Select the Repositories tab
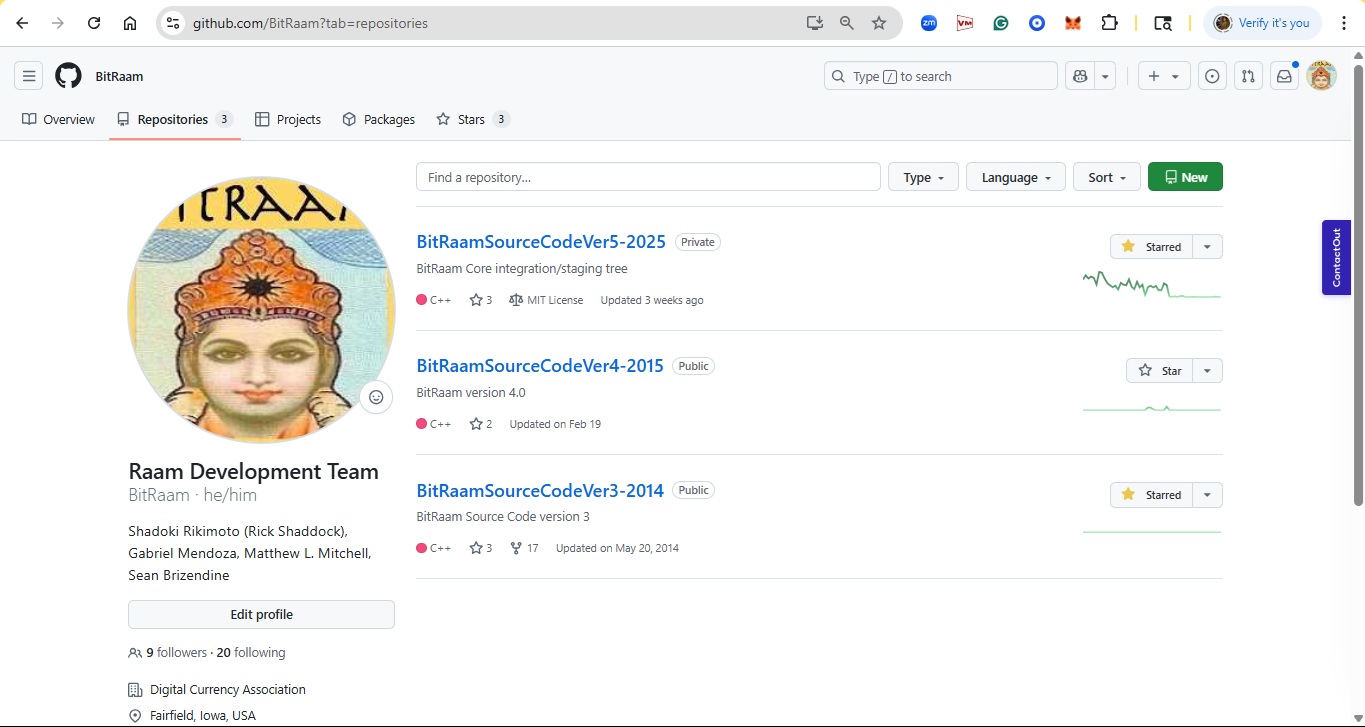Image resolution: width=1365 pixels, height=727 pixels. coord(175,119)
